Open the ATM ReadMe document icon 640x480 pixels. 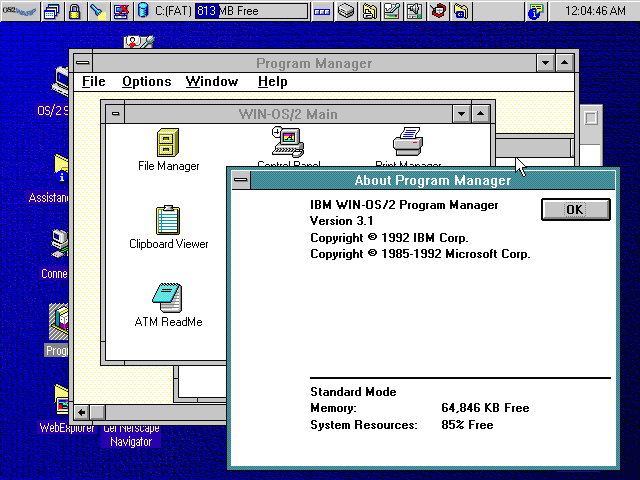click(x=168, y=298)
